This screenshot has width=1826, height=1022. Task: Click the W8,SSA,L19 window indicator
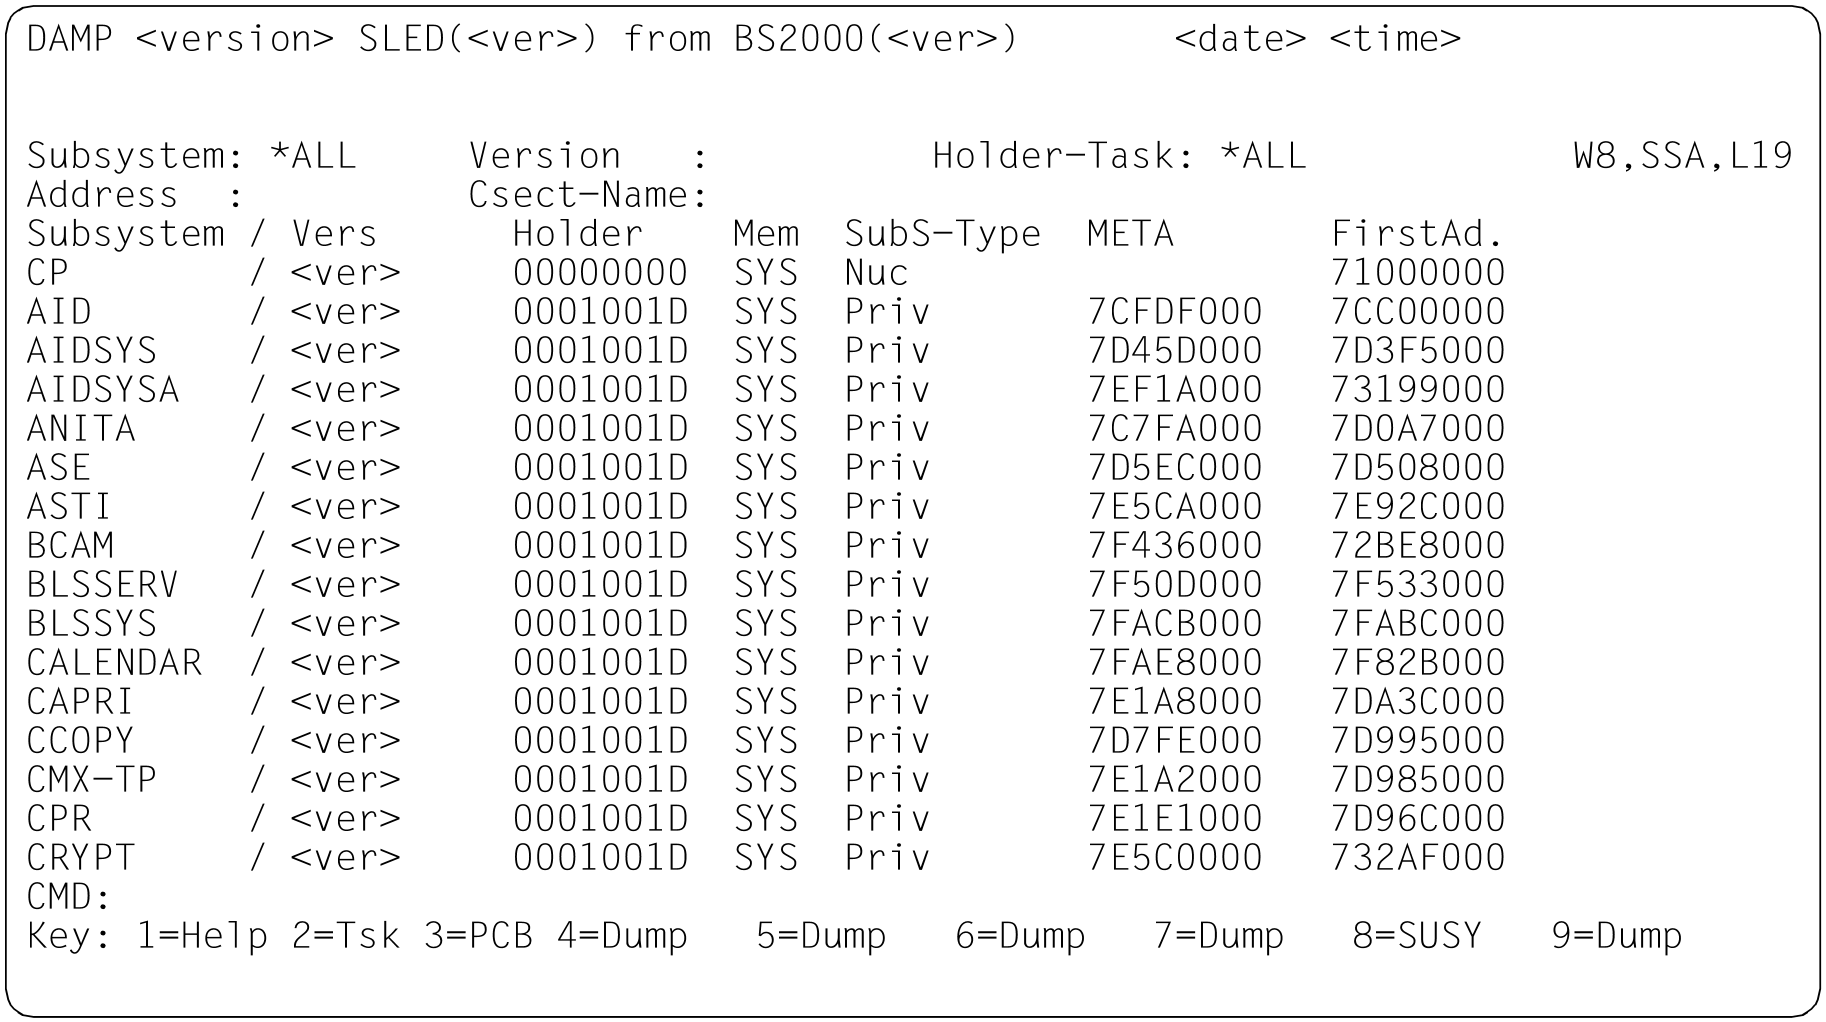click(1682, 156)
